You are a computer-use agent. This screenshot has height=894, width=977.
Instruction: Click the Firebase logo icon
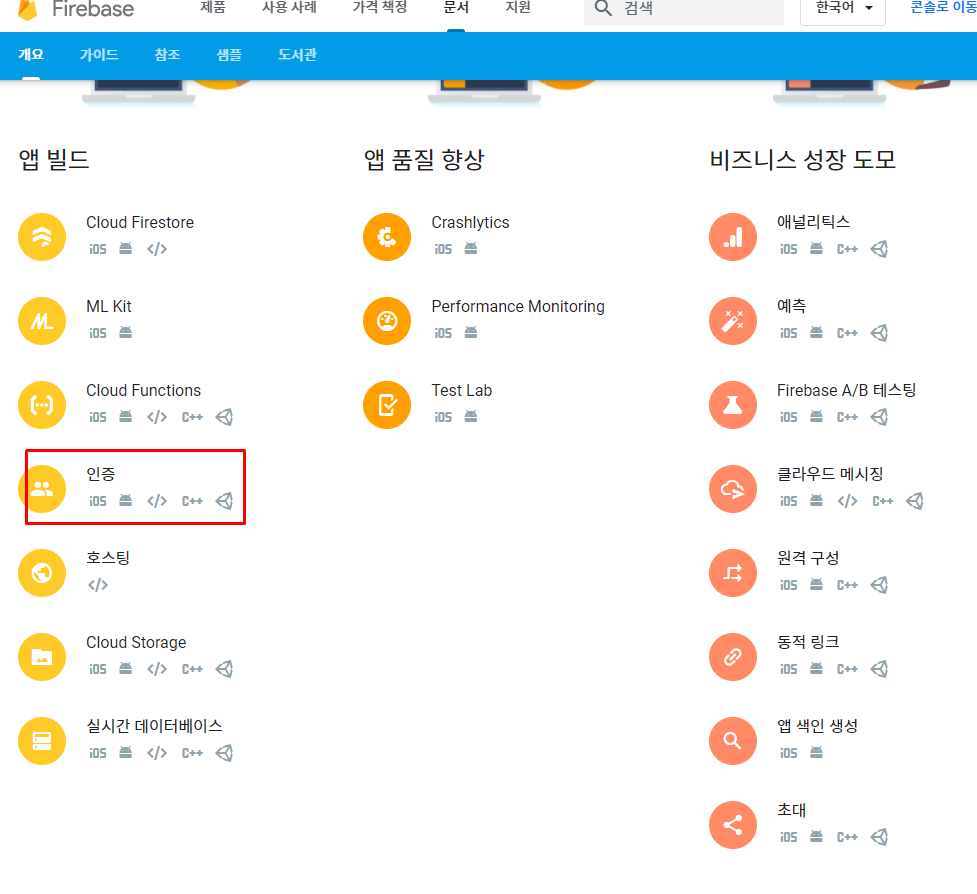pos(27,9)
